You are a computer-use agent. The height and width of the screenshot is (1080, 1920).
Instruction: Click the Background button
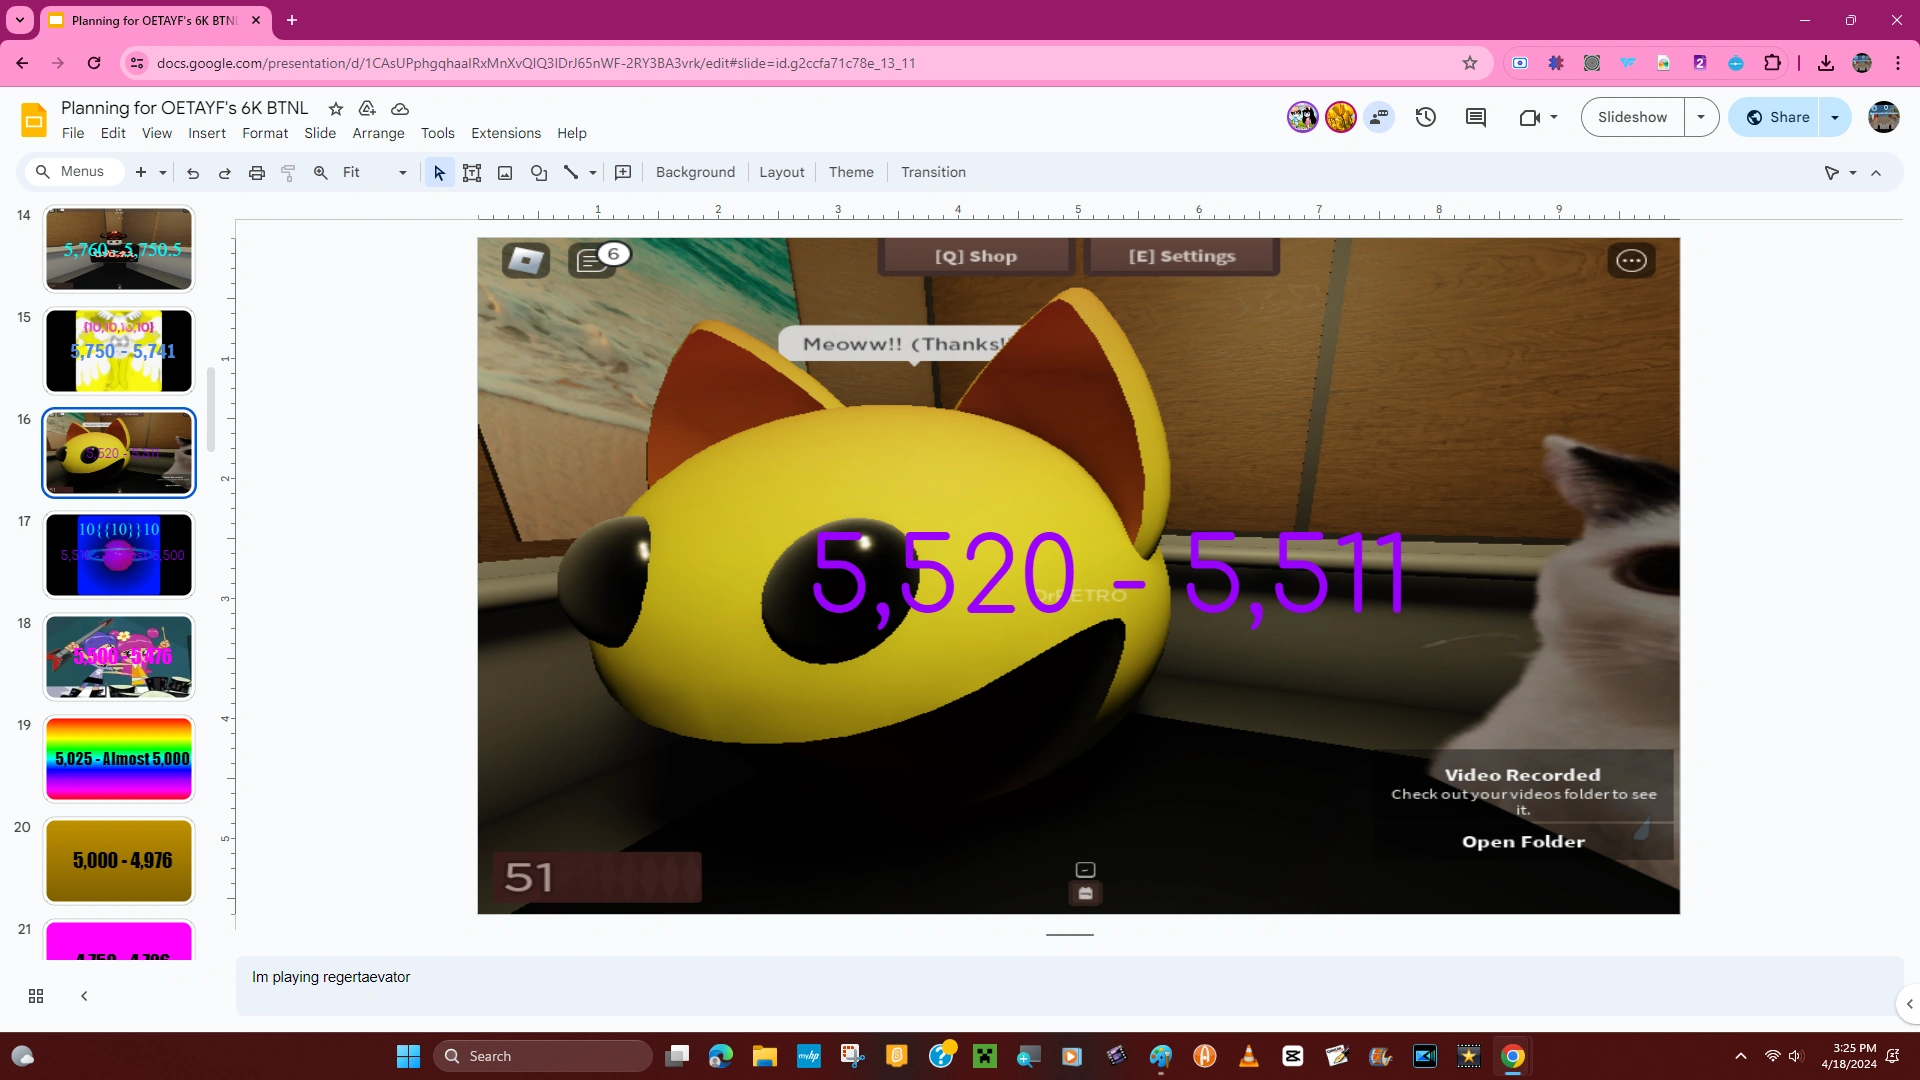(x=695, y=172)
